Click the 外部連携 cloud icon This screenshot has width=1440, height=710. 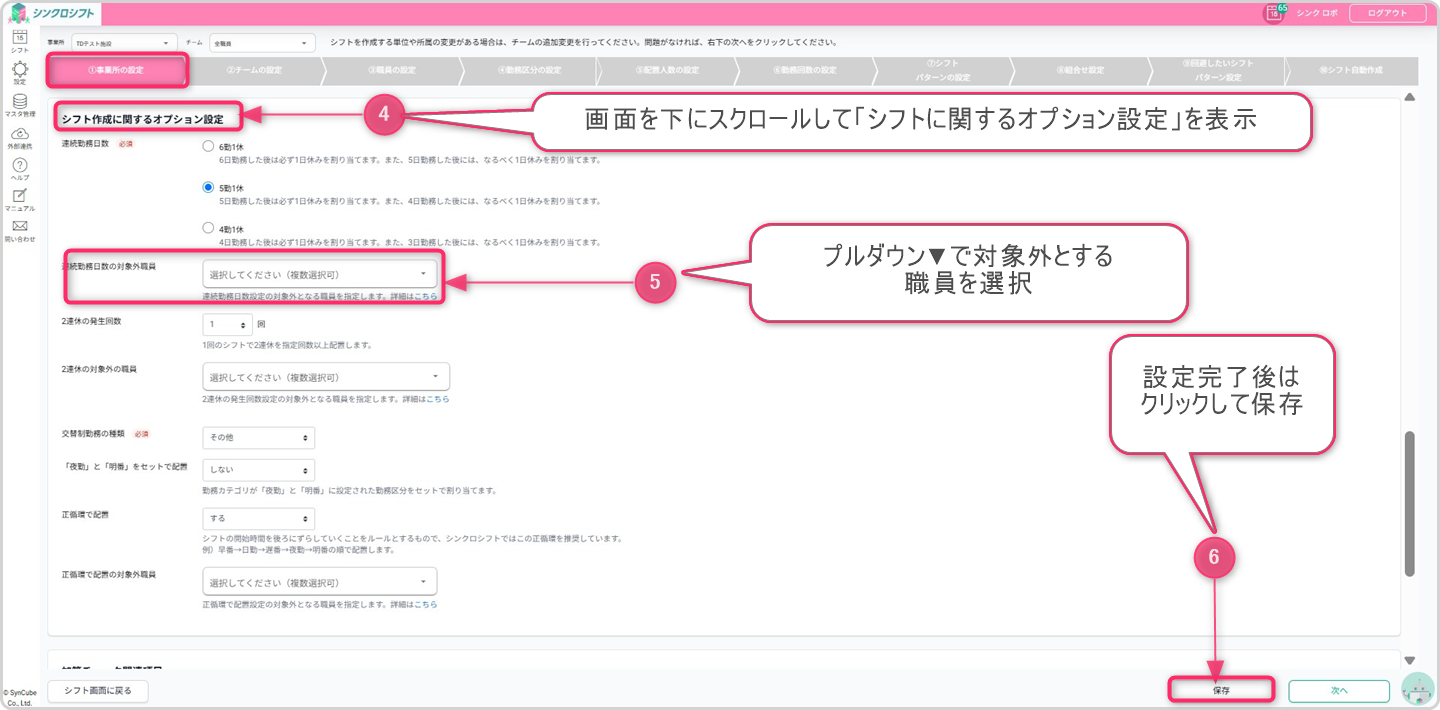coord(19,135)
